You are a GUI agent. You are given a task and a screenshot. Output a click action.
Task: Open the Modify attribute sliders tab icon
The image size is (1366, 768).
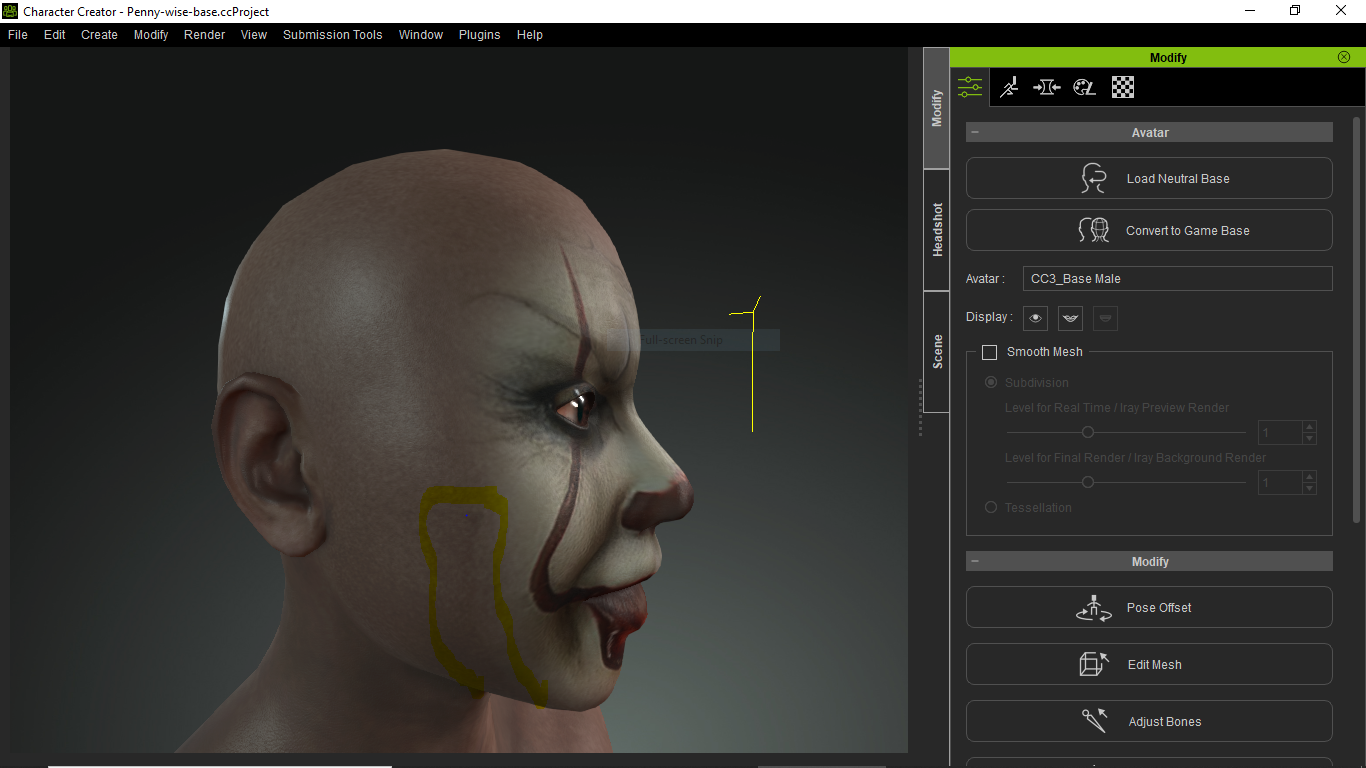click(x=970, y=87)
